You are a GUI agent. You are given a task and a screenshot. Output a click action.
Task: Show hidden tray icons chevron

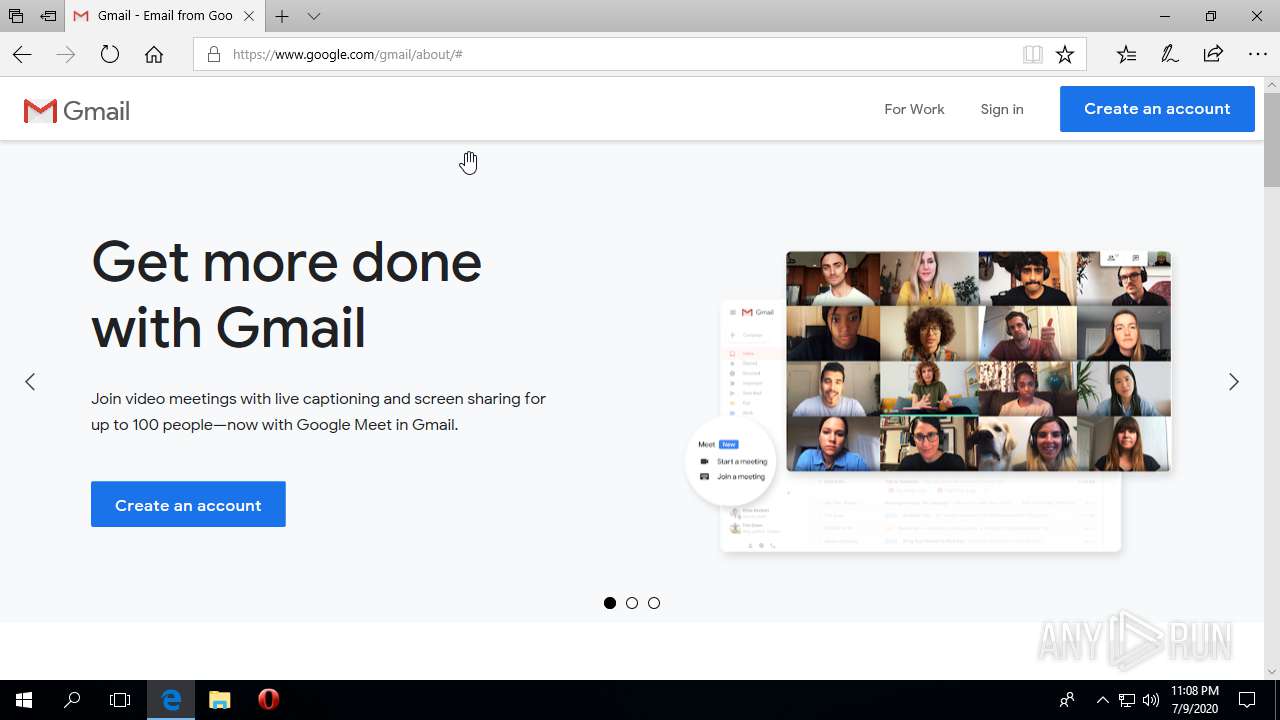click(1102, 700)
